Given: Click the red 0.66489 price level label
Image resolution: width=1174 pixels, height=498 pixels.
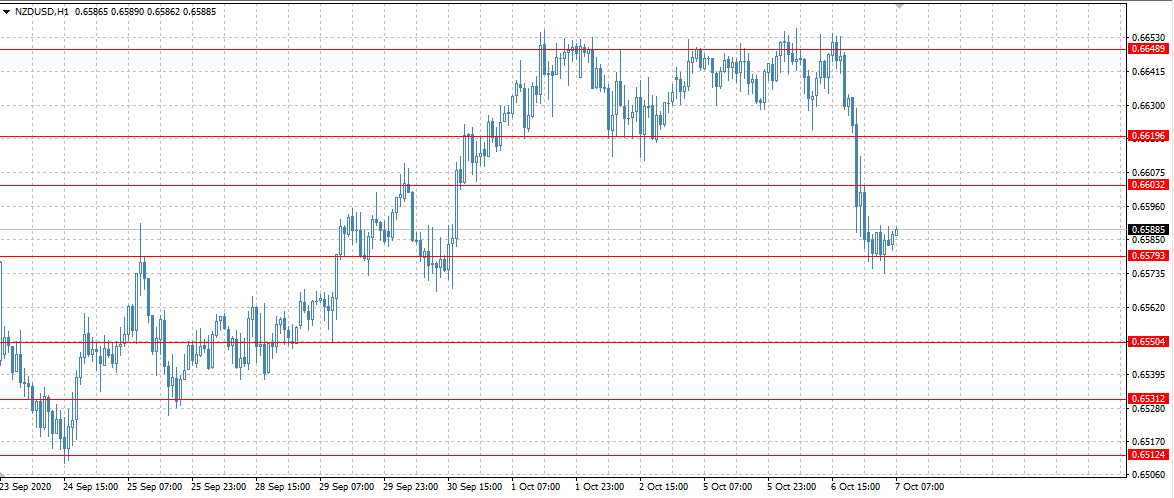Looking at the screenshot, I should (x=1149, y=49).
